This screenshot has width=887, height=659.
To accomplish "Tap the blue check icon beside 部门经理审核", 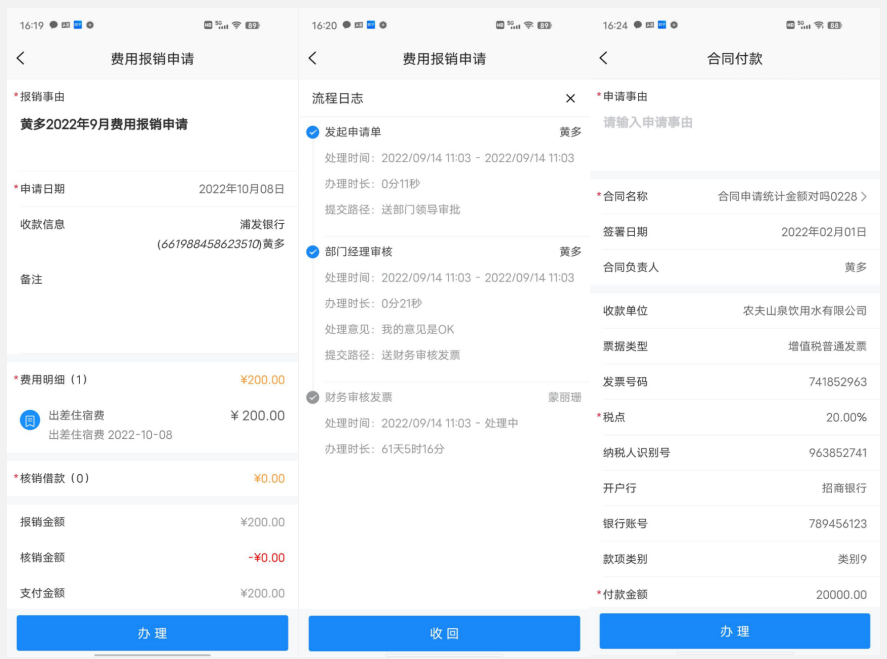I will (313, 252).
